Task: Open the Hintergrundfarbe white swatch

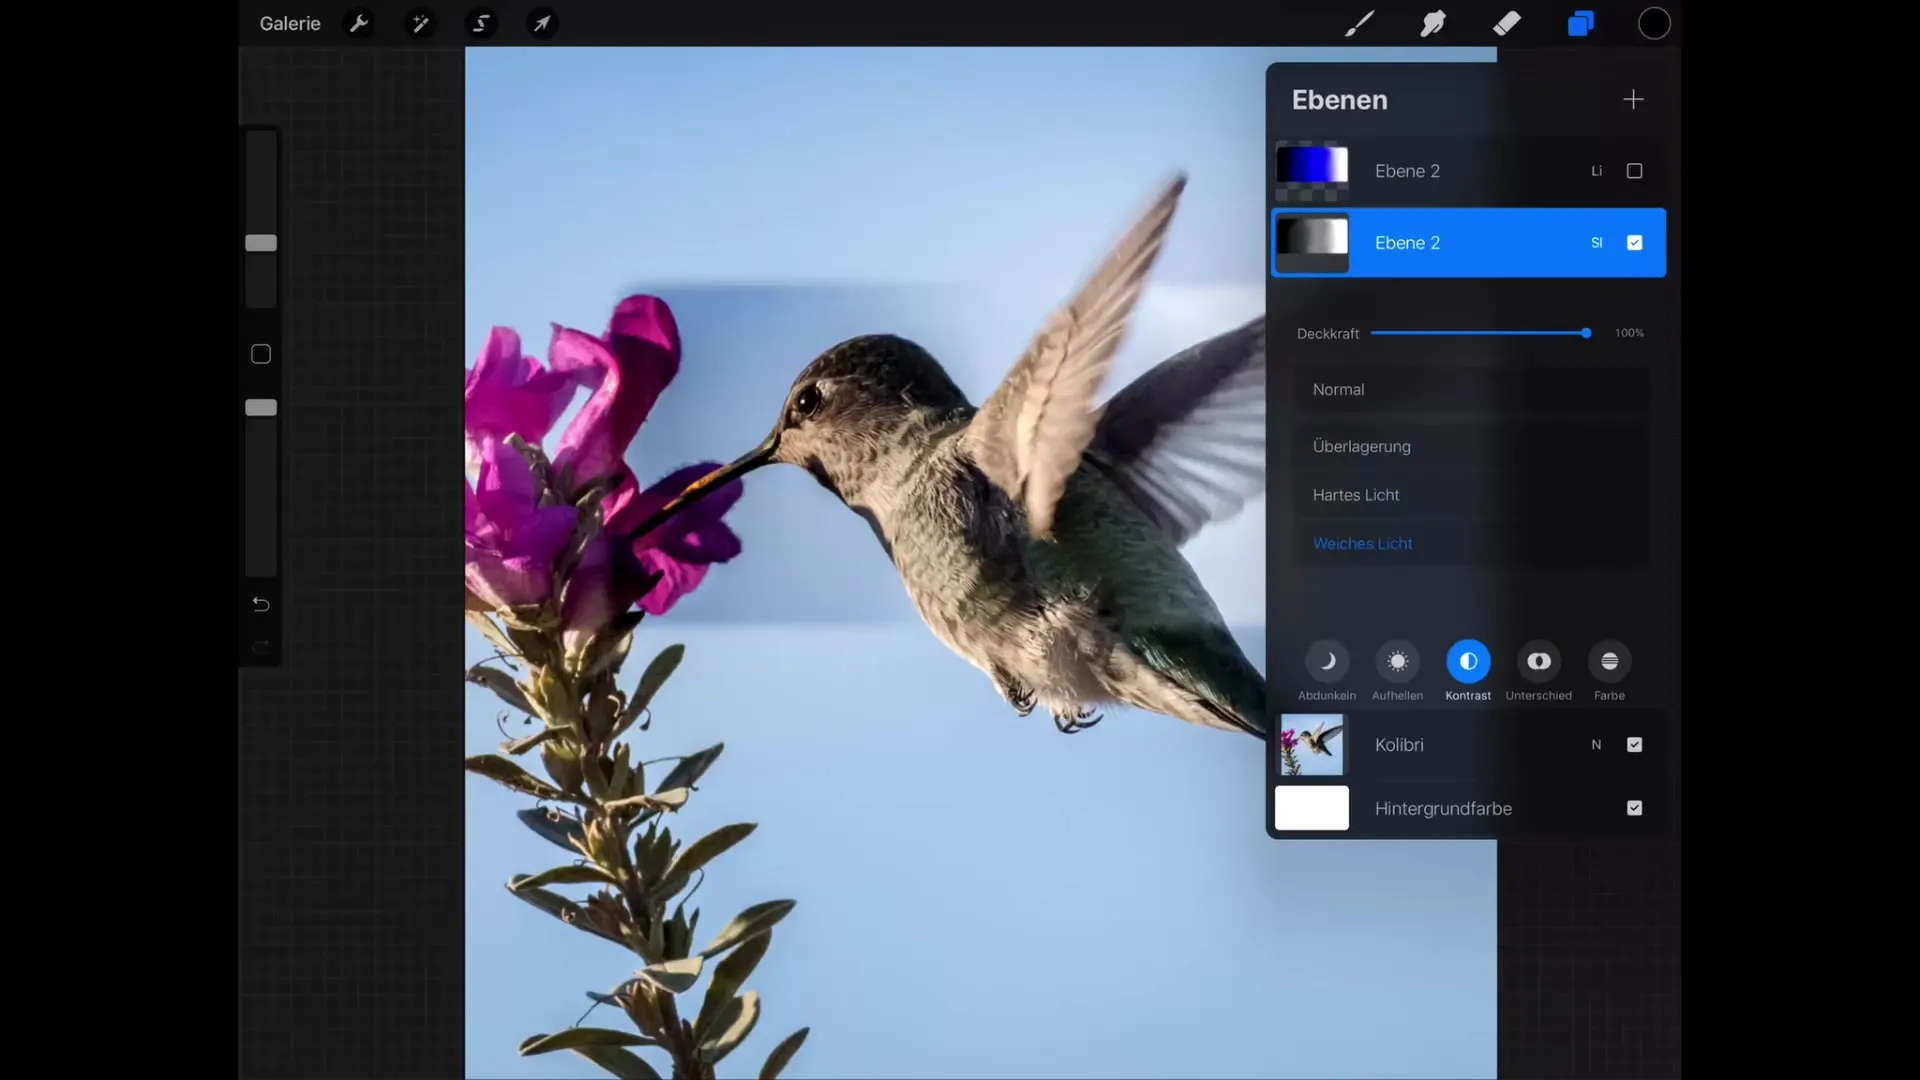Action: coord(1311,808)
